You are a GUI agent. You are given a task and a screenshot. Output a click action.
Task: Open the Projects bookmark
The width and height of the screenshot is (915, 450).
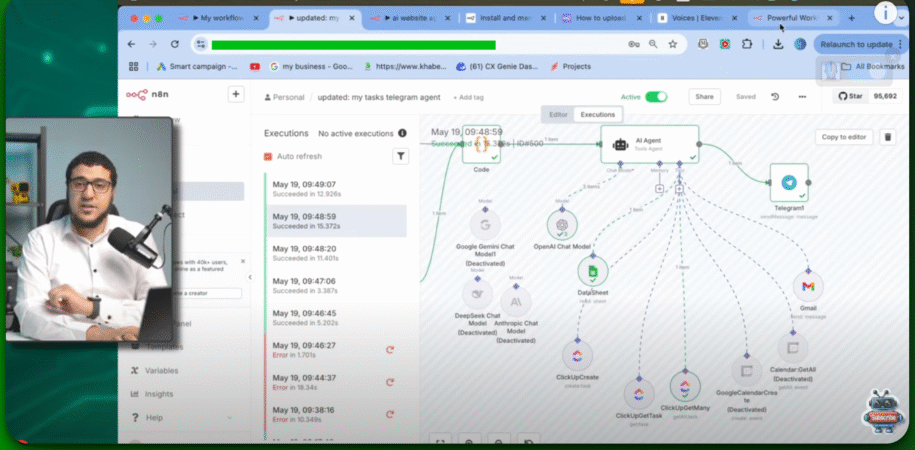point(571,67)
